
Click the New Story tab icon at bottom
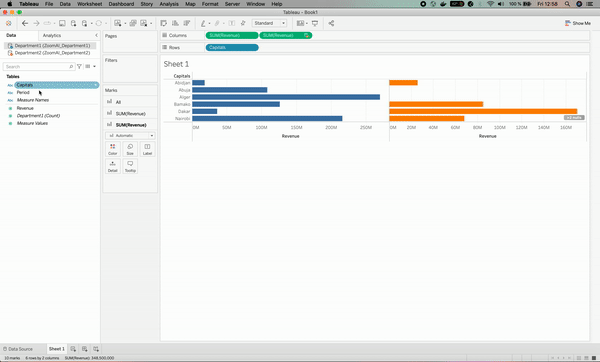click(96, 349)
